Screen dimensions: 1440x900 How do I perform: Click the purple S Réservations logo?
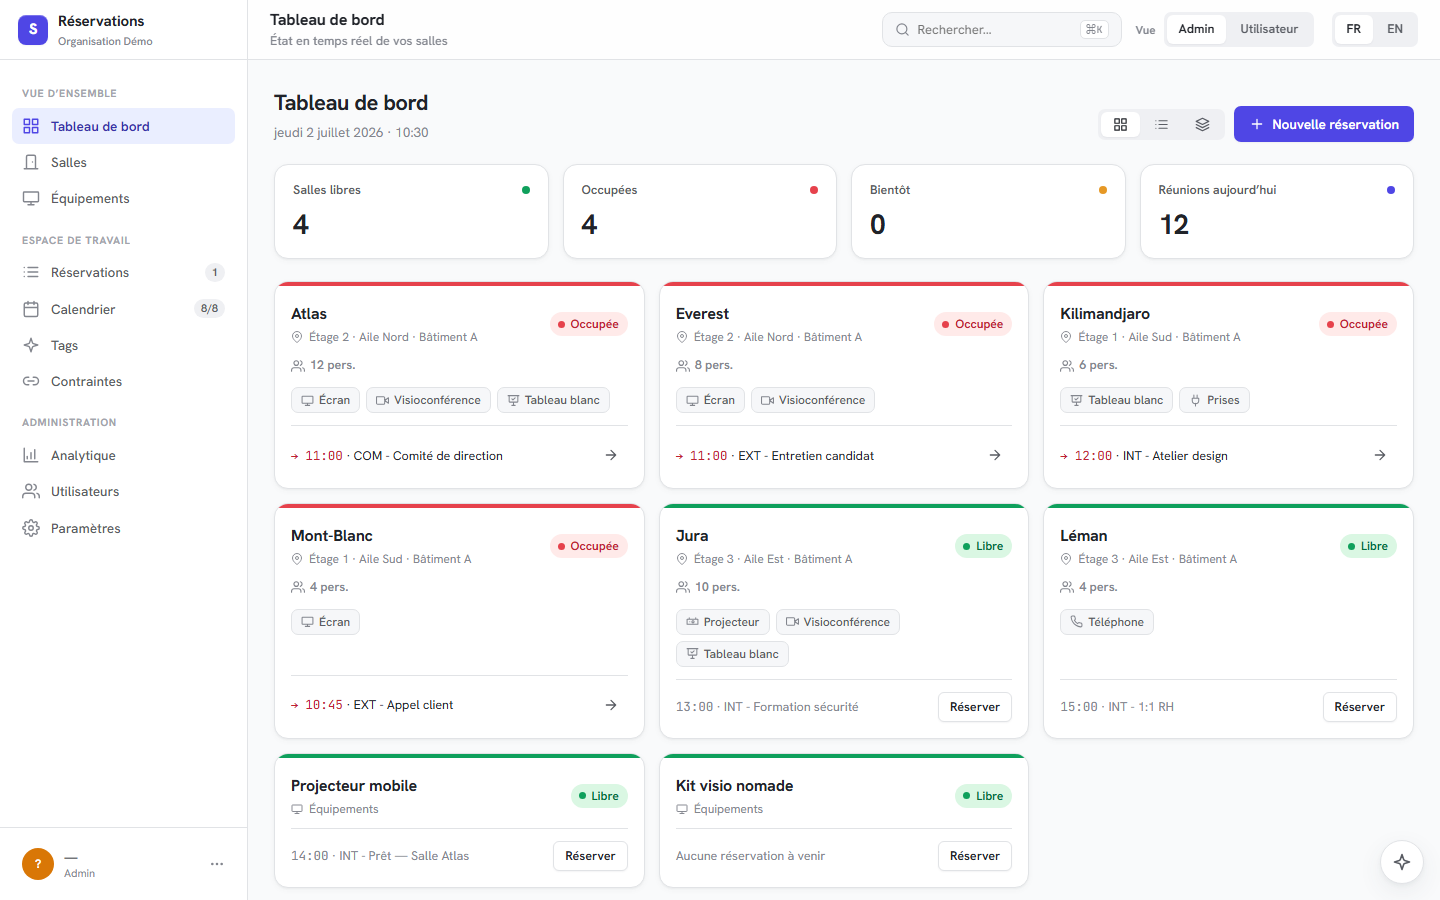point(33,30)
